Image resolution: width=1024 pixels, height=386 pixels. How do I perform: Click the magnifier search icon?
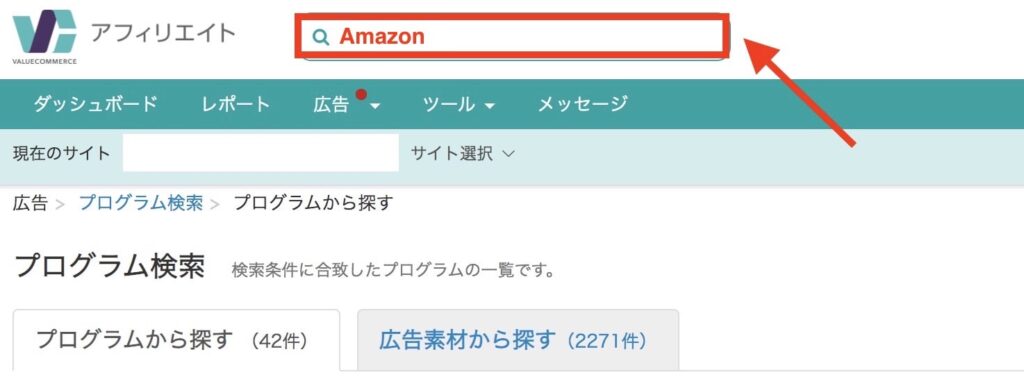tap(320, 37)
